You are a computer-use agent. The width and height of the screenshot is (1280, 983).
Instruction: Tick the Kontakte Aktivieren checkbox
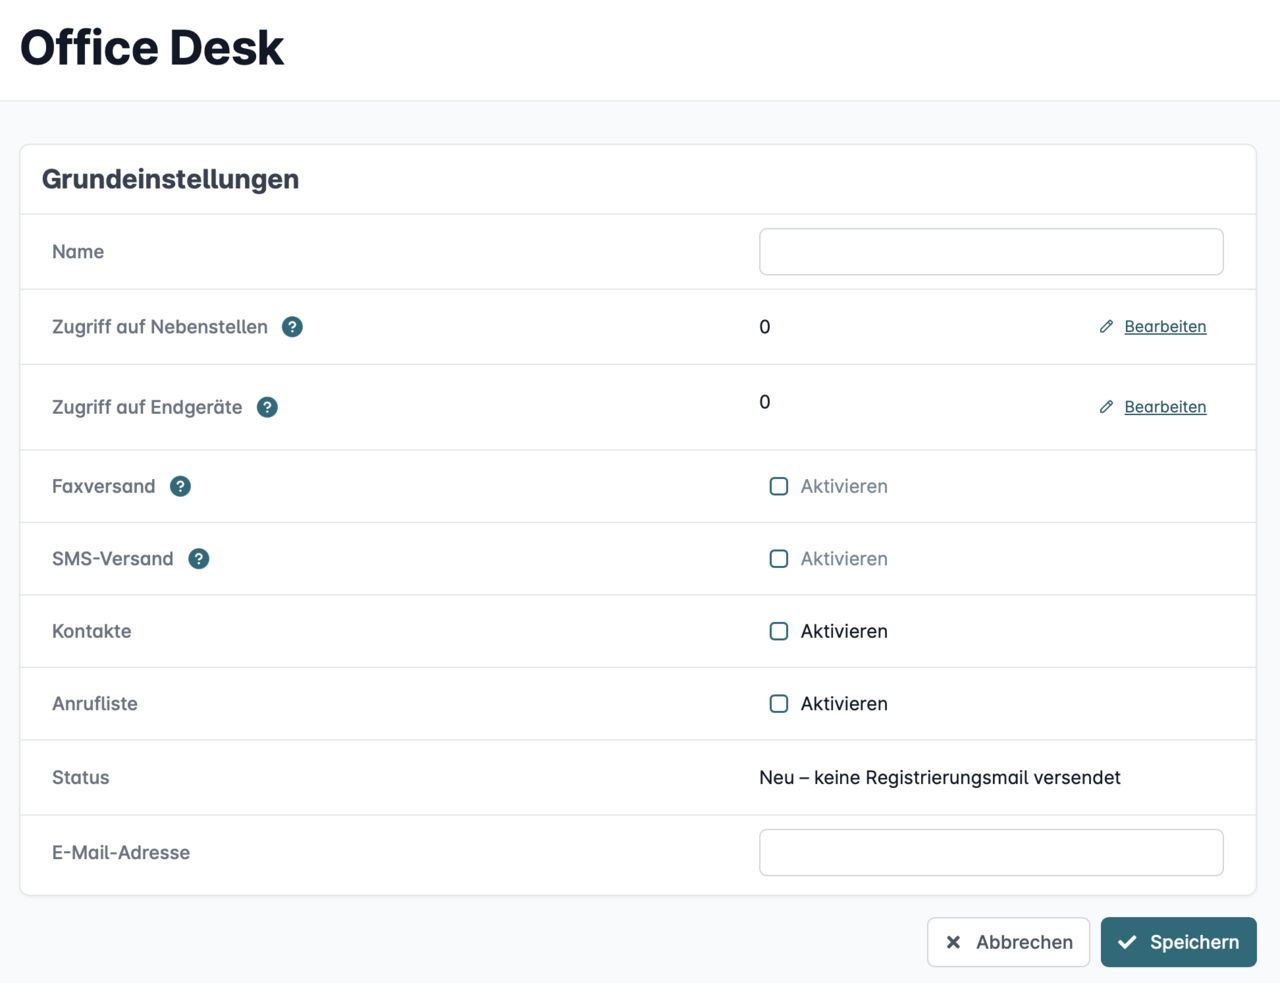779,631
